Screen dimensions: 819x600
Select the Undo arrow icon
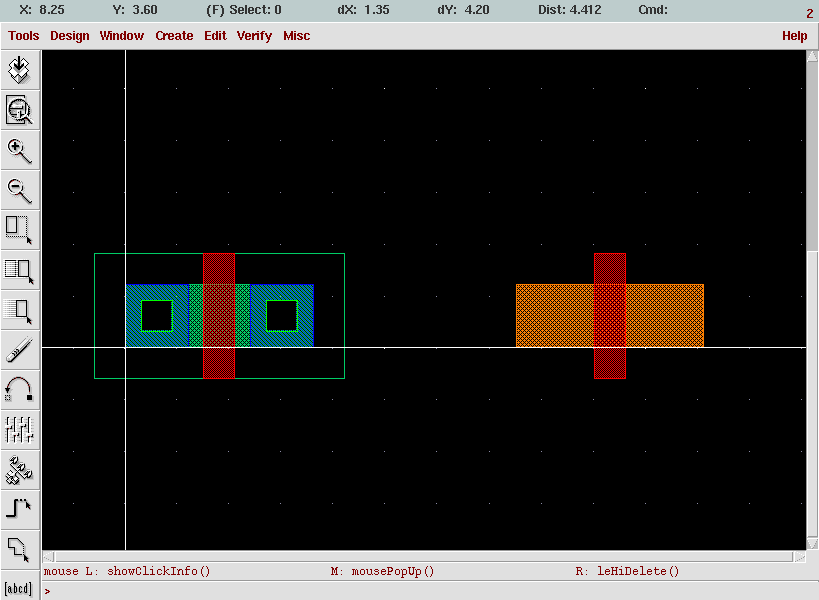click(20, 390)
